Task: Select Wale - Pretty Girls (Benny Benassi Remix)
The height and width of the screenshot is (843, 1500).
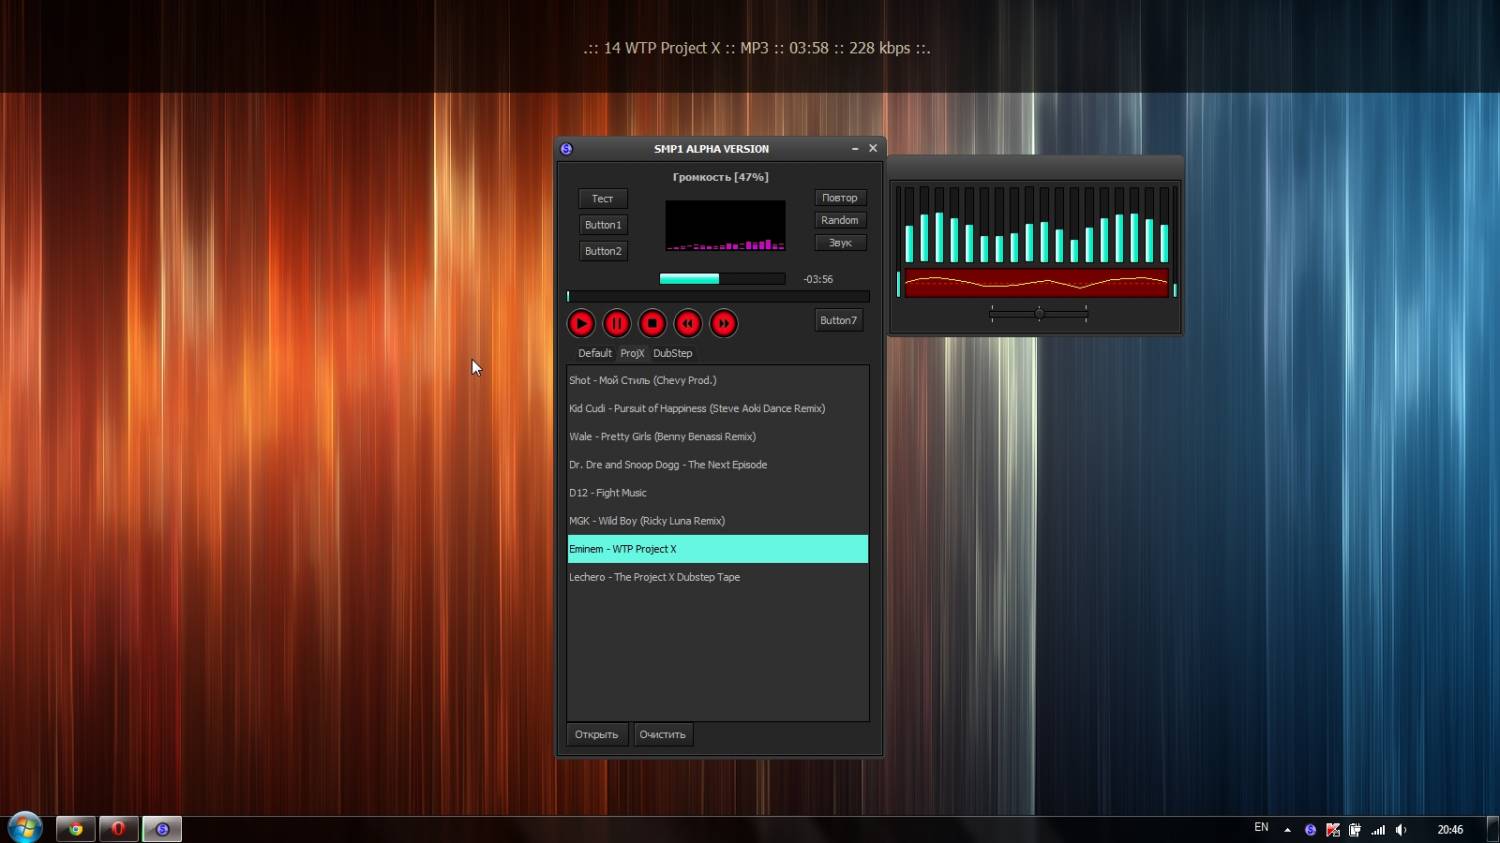Action: 718,436
